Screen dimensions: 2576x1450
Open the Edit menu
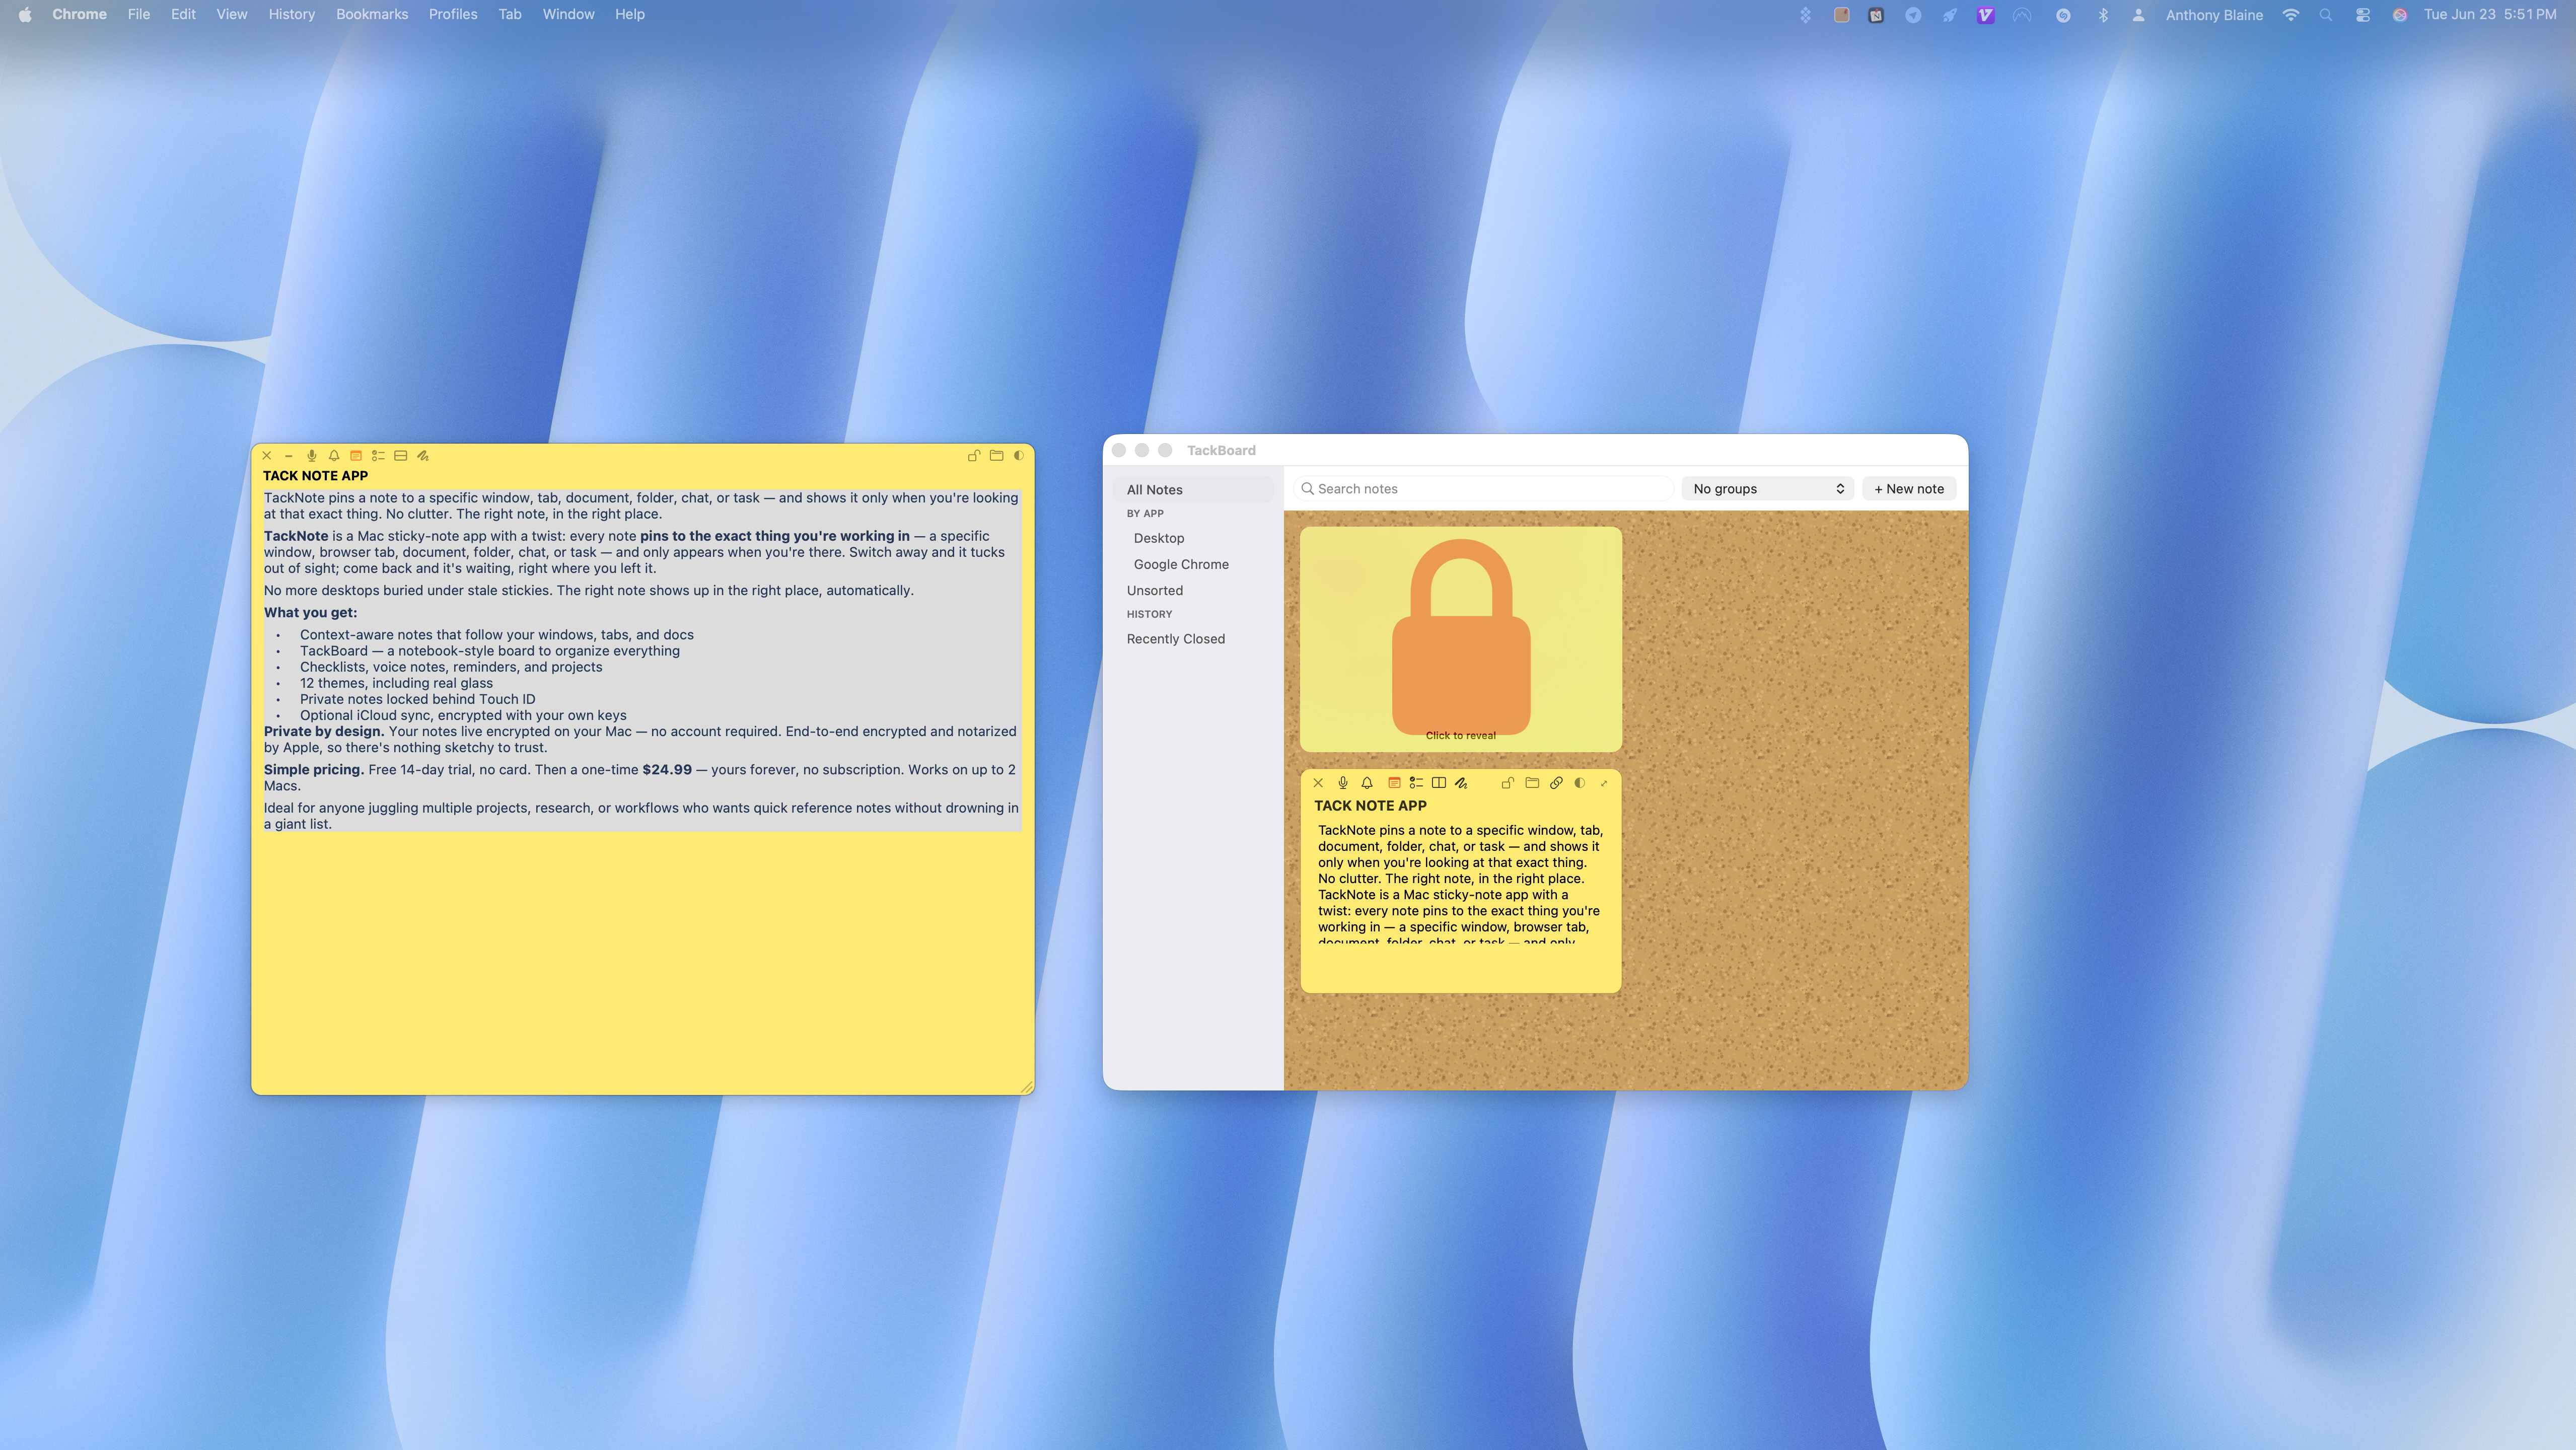pos(183,14)
